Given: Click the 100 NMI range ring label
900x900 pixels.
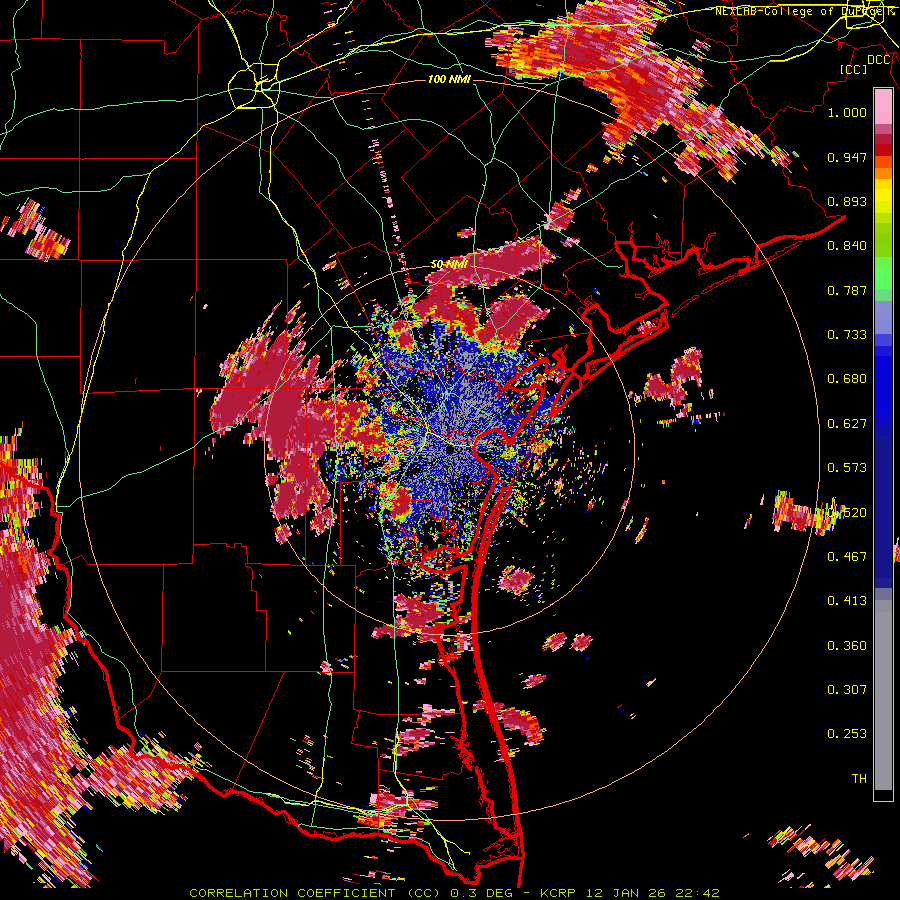Looking at the screenshot, I should (449, 79).
